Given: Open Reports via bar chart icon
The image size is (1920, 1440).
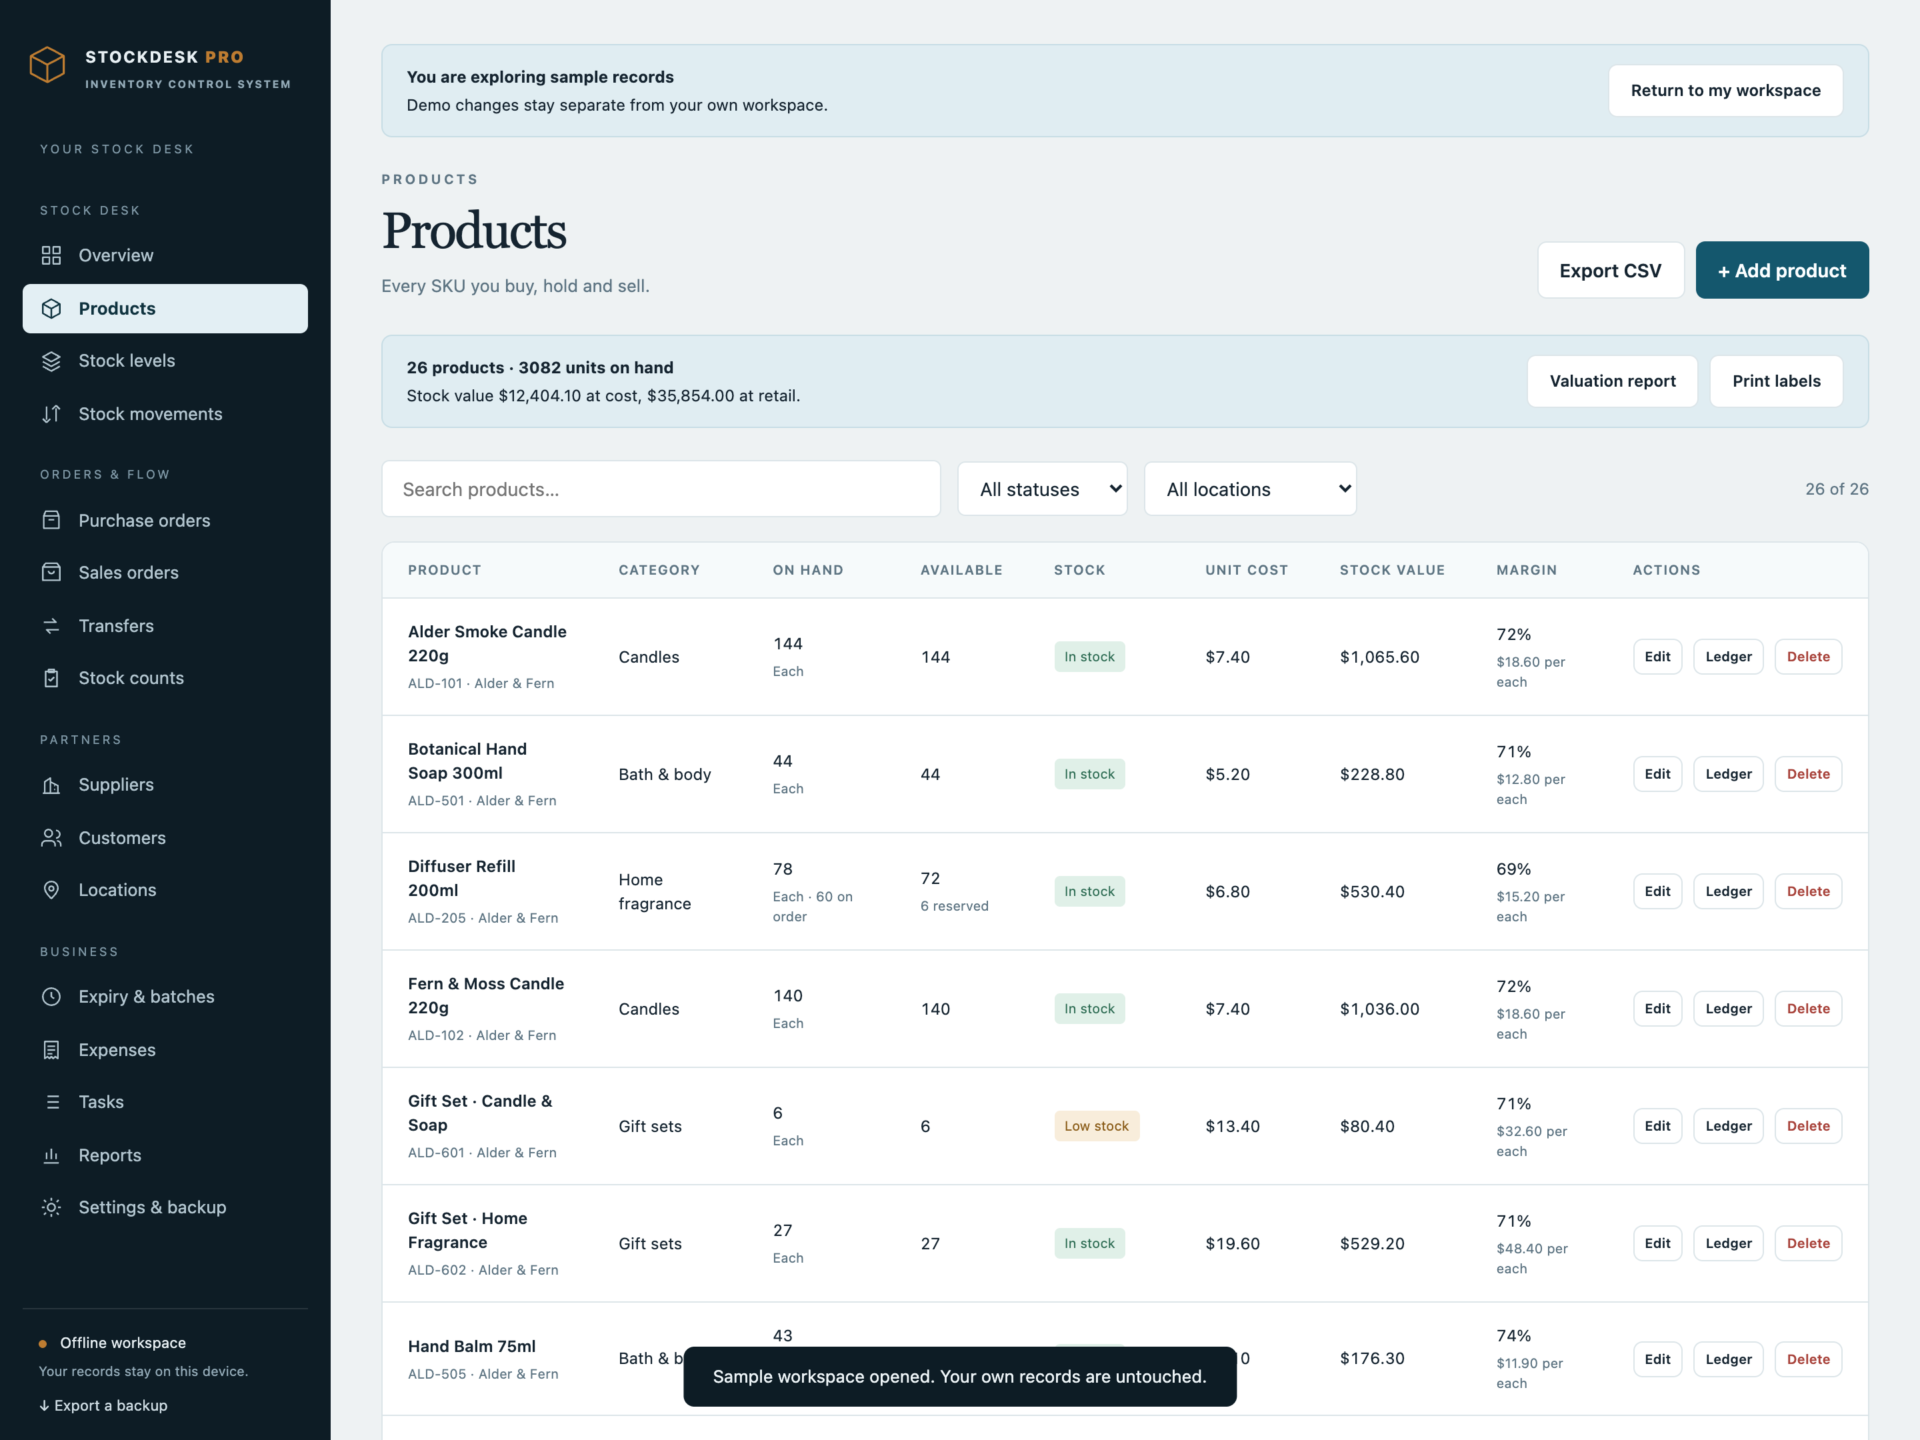Looking at the screenshot, I should (51, 1155).
